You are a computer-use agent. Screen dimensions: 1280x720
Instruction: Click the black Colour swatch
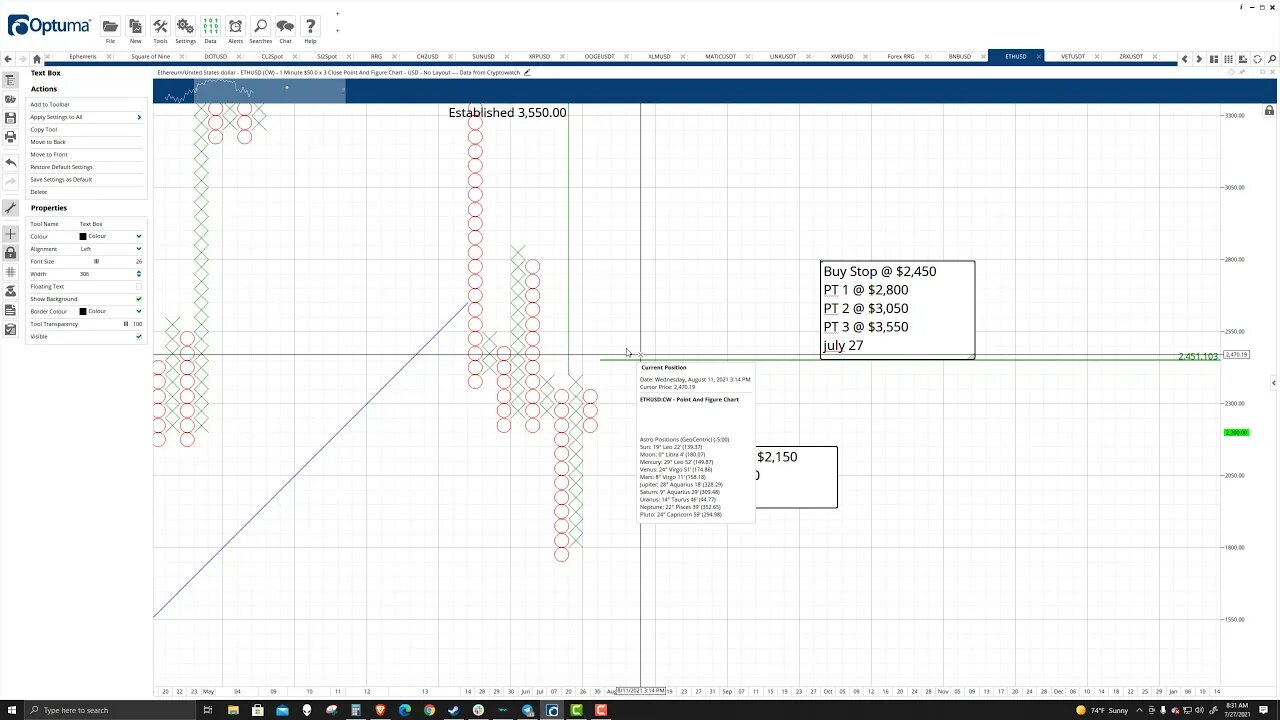83,236
